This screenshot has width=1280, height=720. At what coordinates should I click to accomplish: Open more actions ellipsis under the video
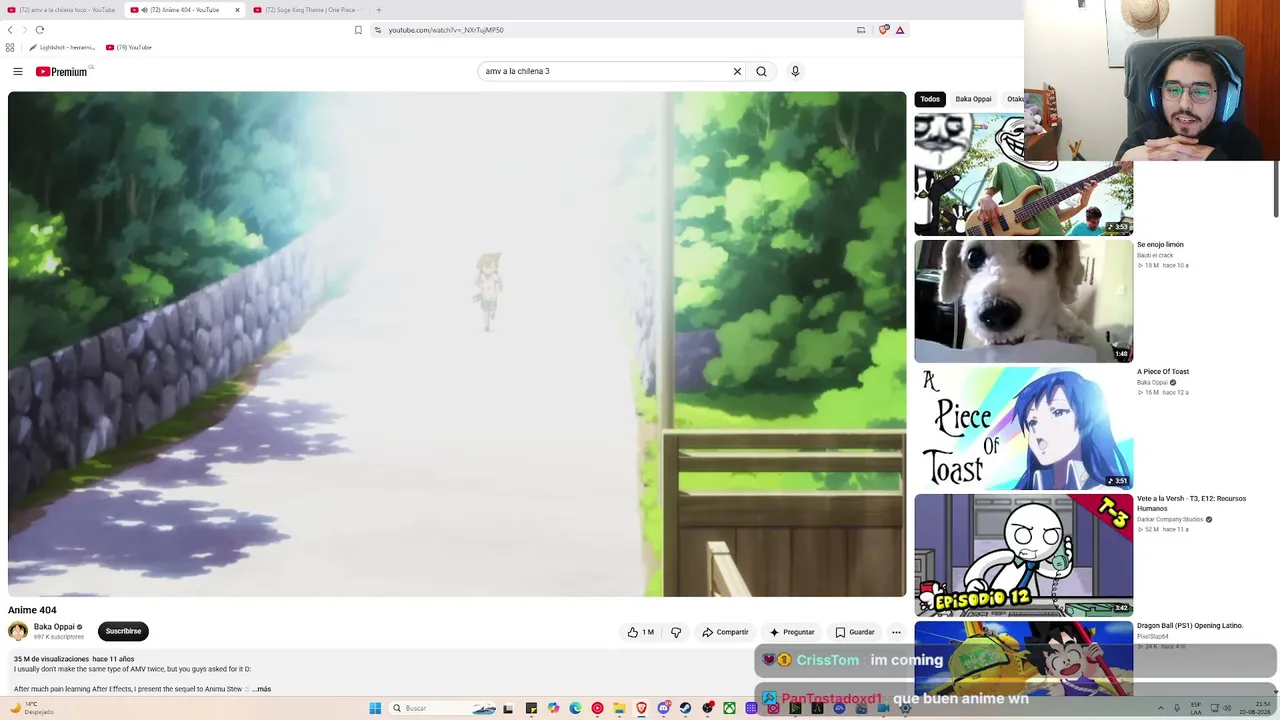coord(896,632)
